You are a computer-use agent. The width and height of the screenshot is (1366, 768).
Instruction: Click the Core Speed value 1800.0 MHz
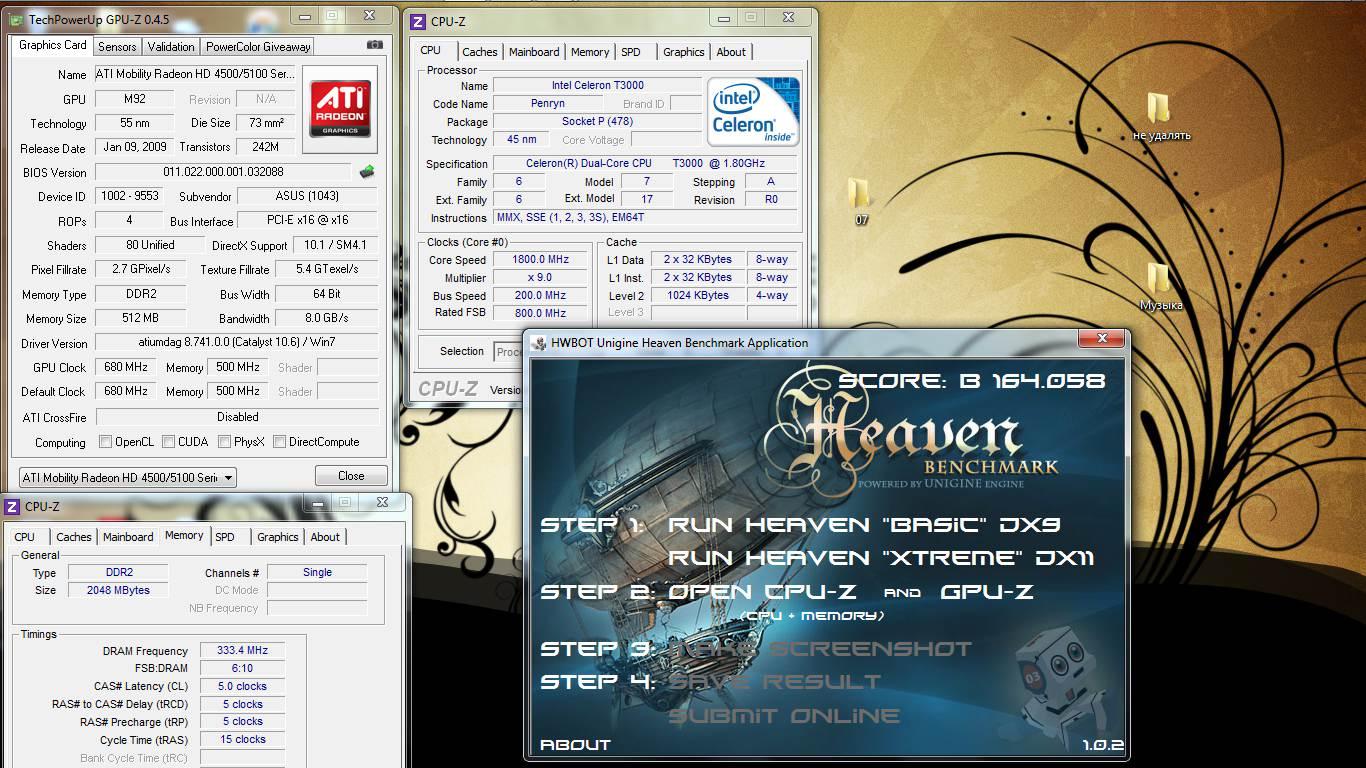[x=540, y=260]
